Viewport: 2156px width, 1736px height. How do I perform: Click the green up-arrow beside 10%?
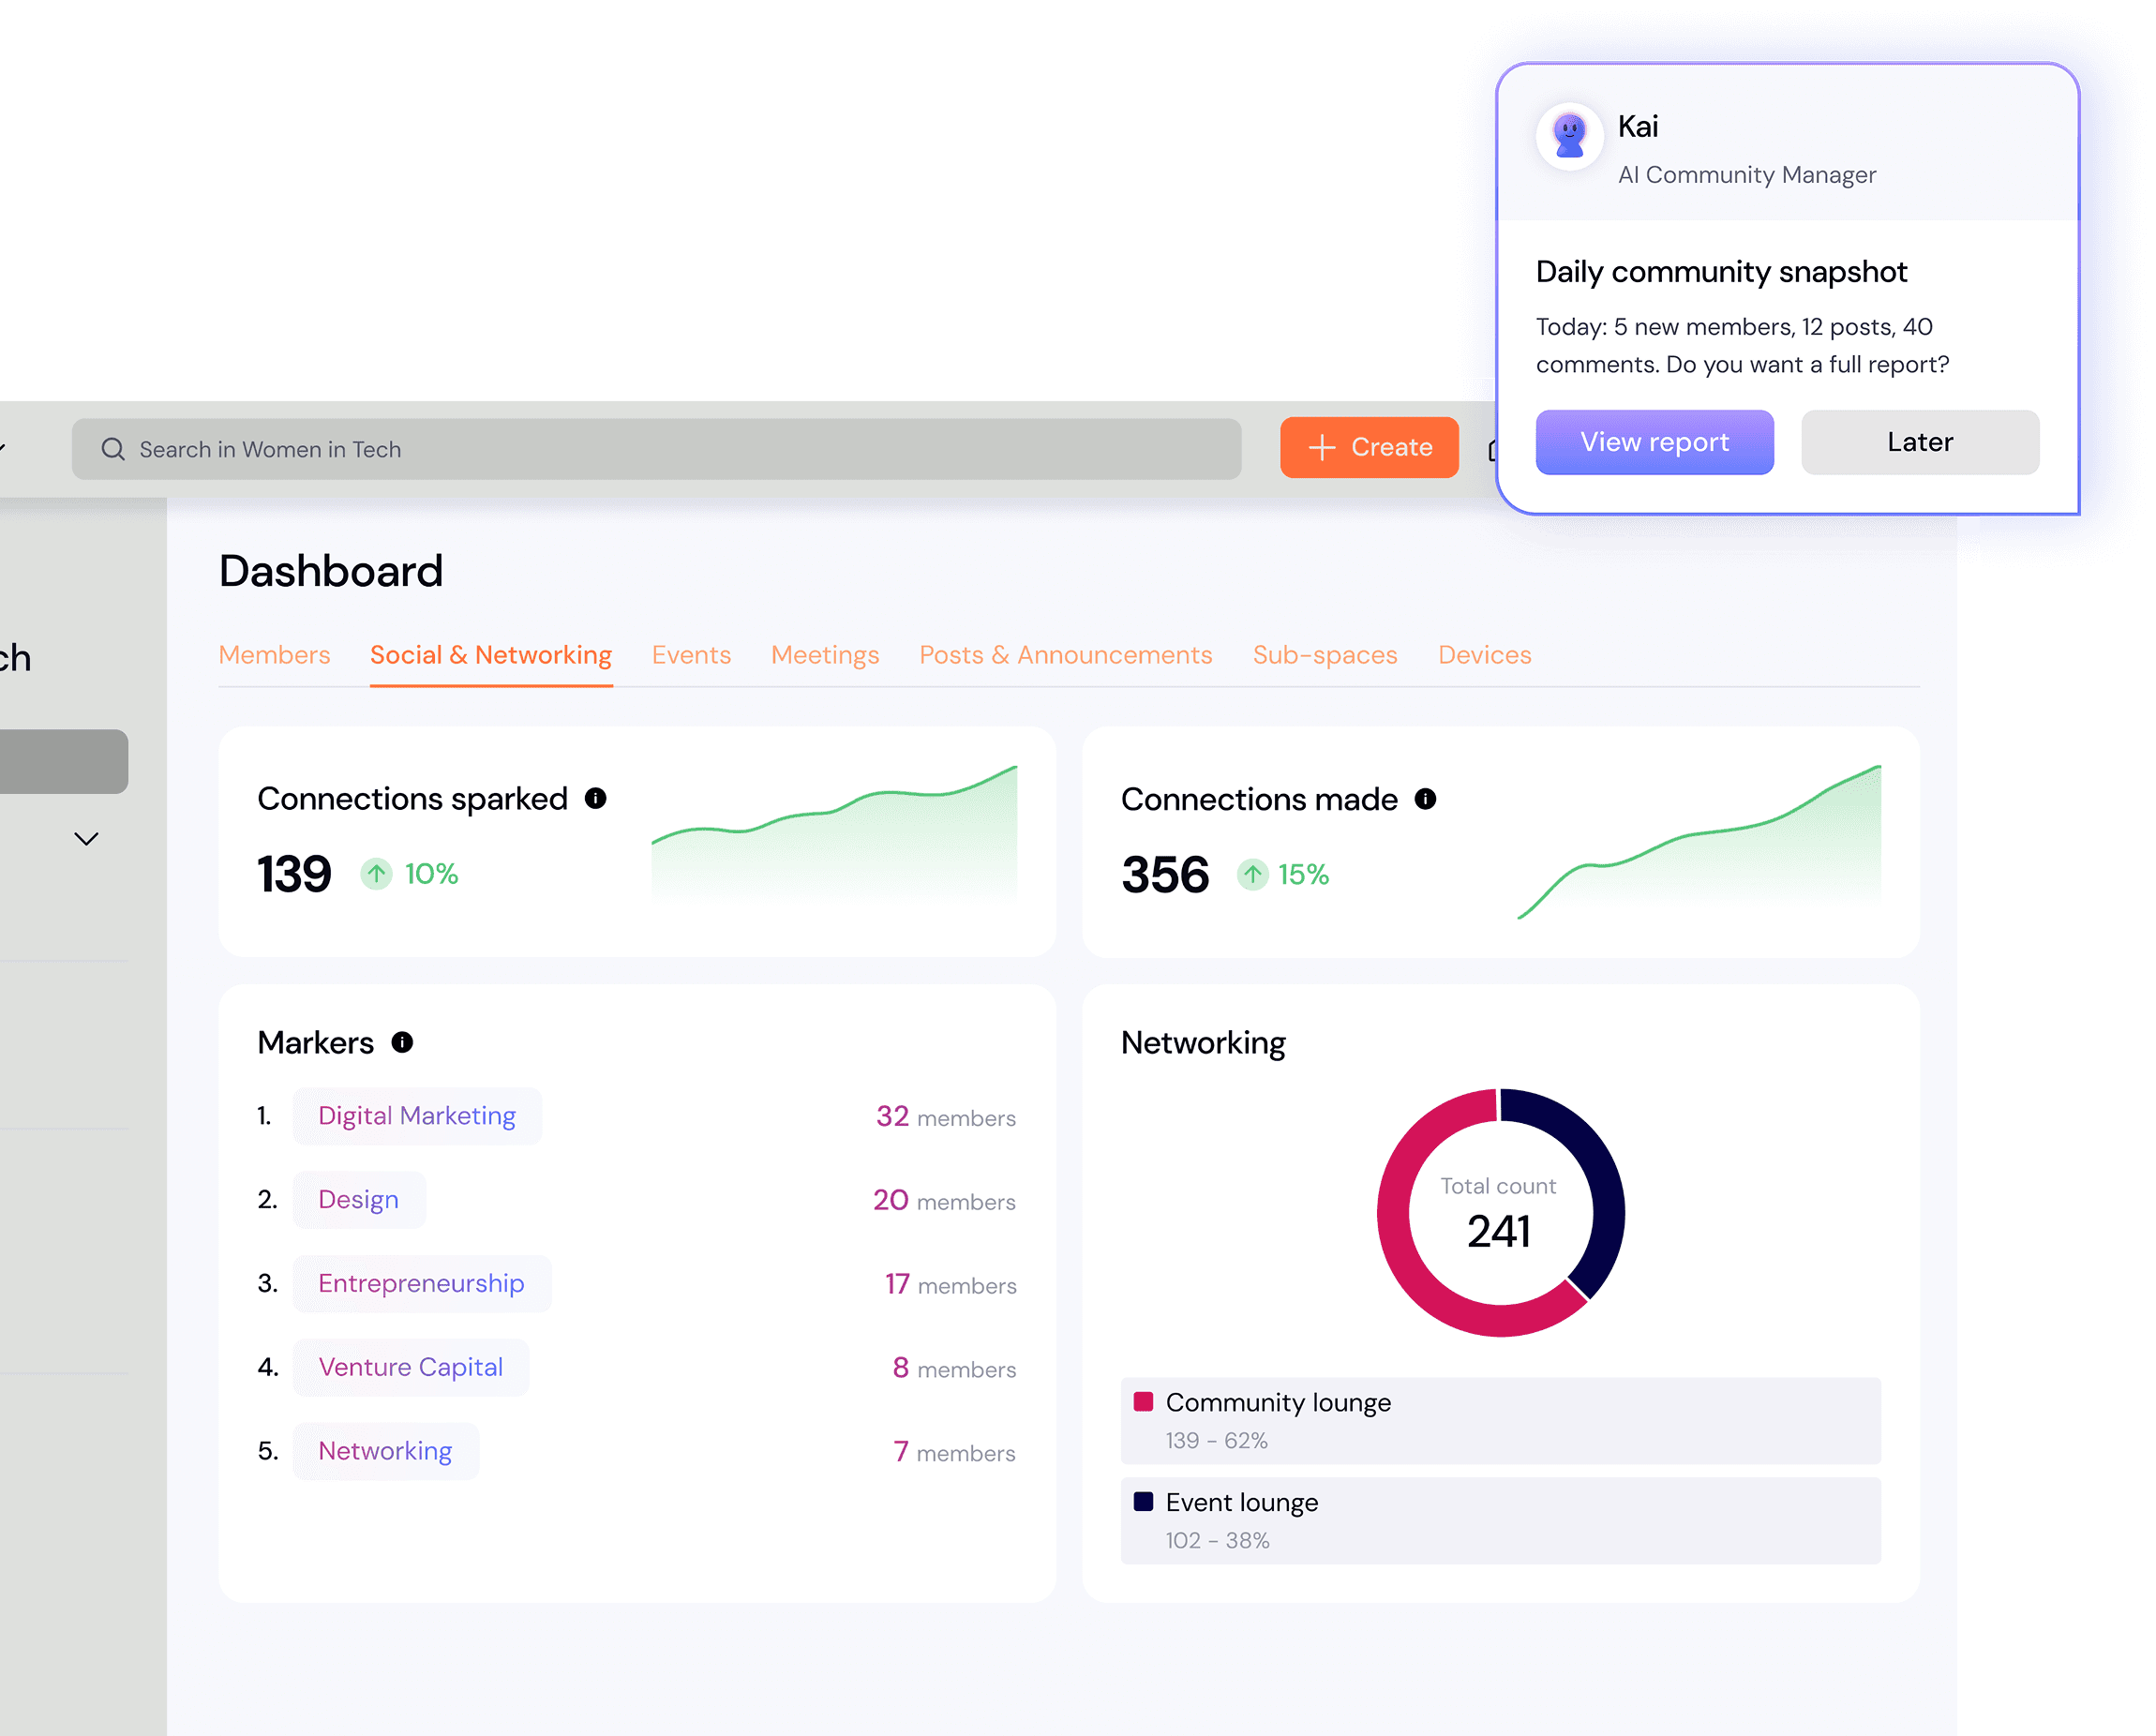click(x=376, y=874)
